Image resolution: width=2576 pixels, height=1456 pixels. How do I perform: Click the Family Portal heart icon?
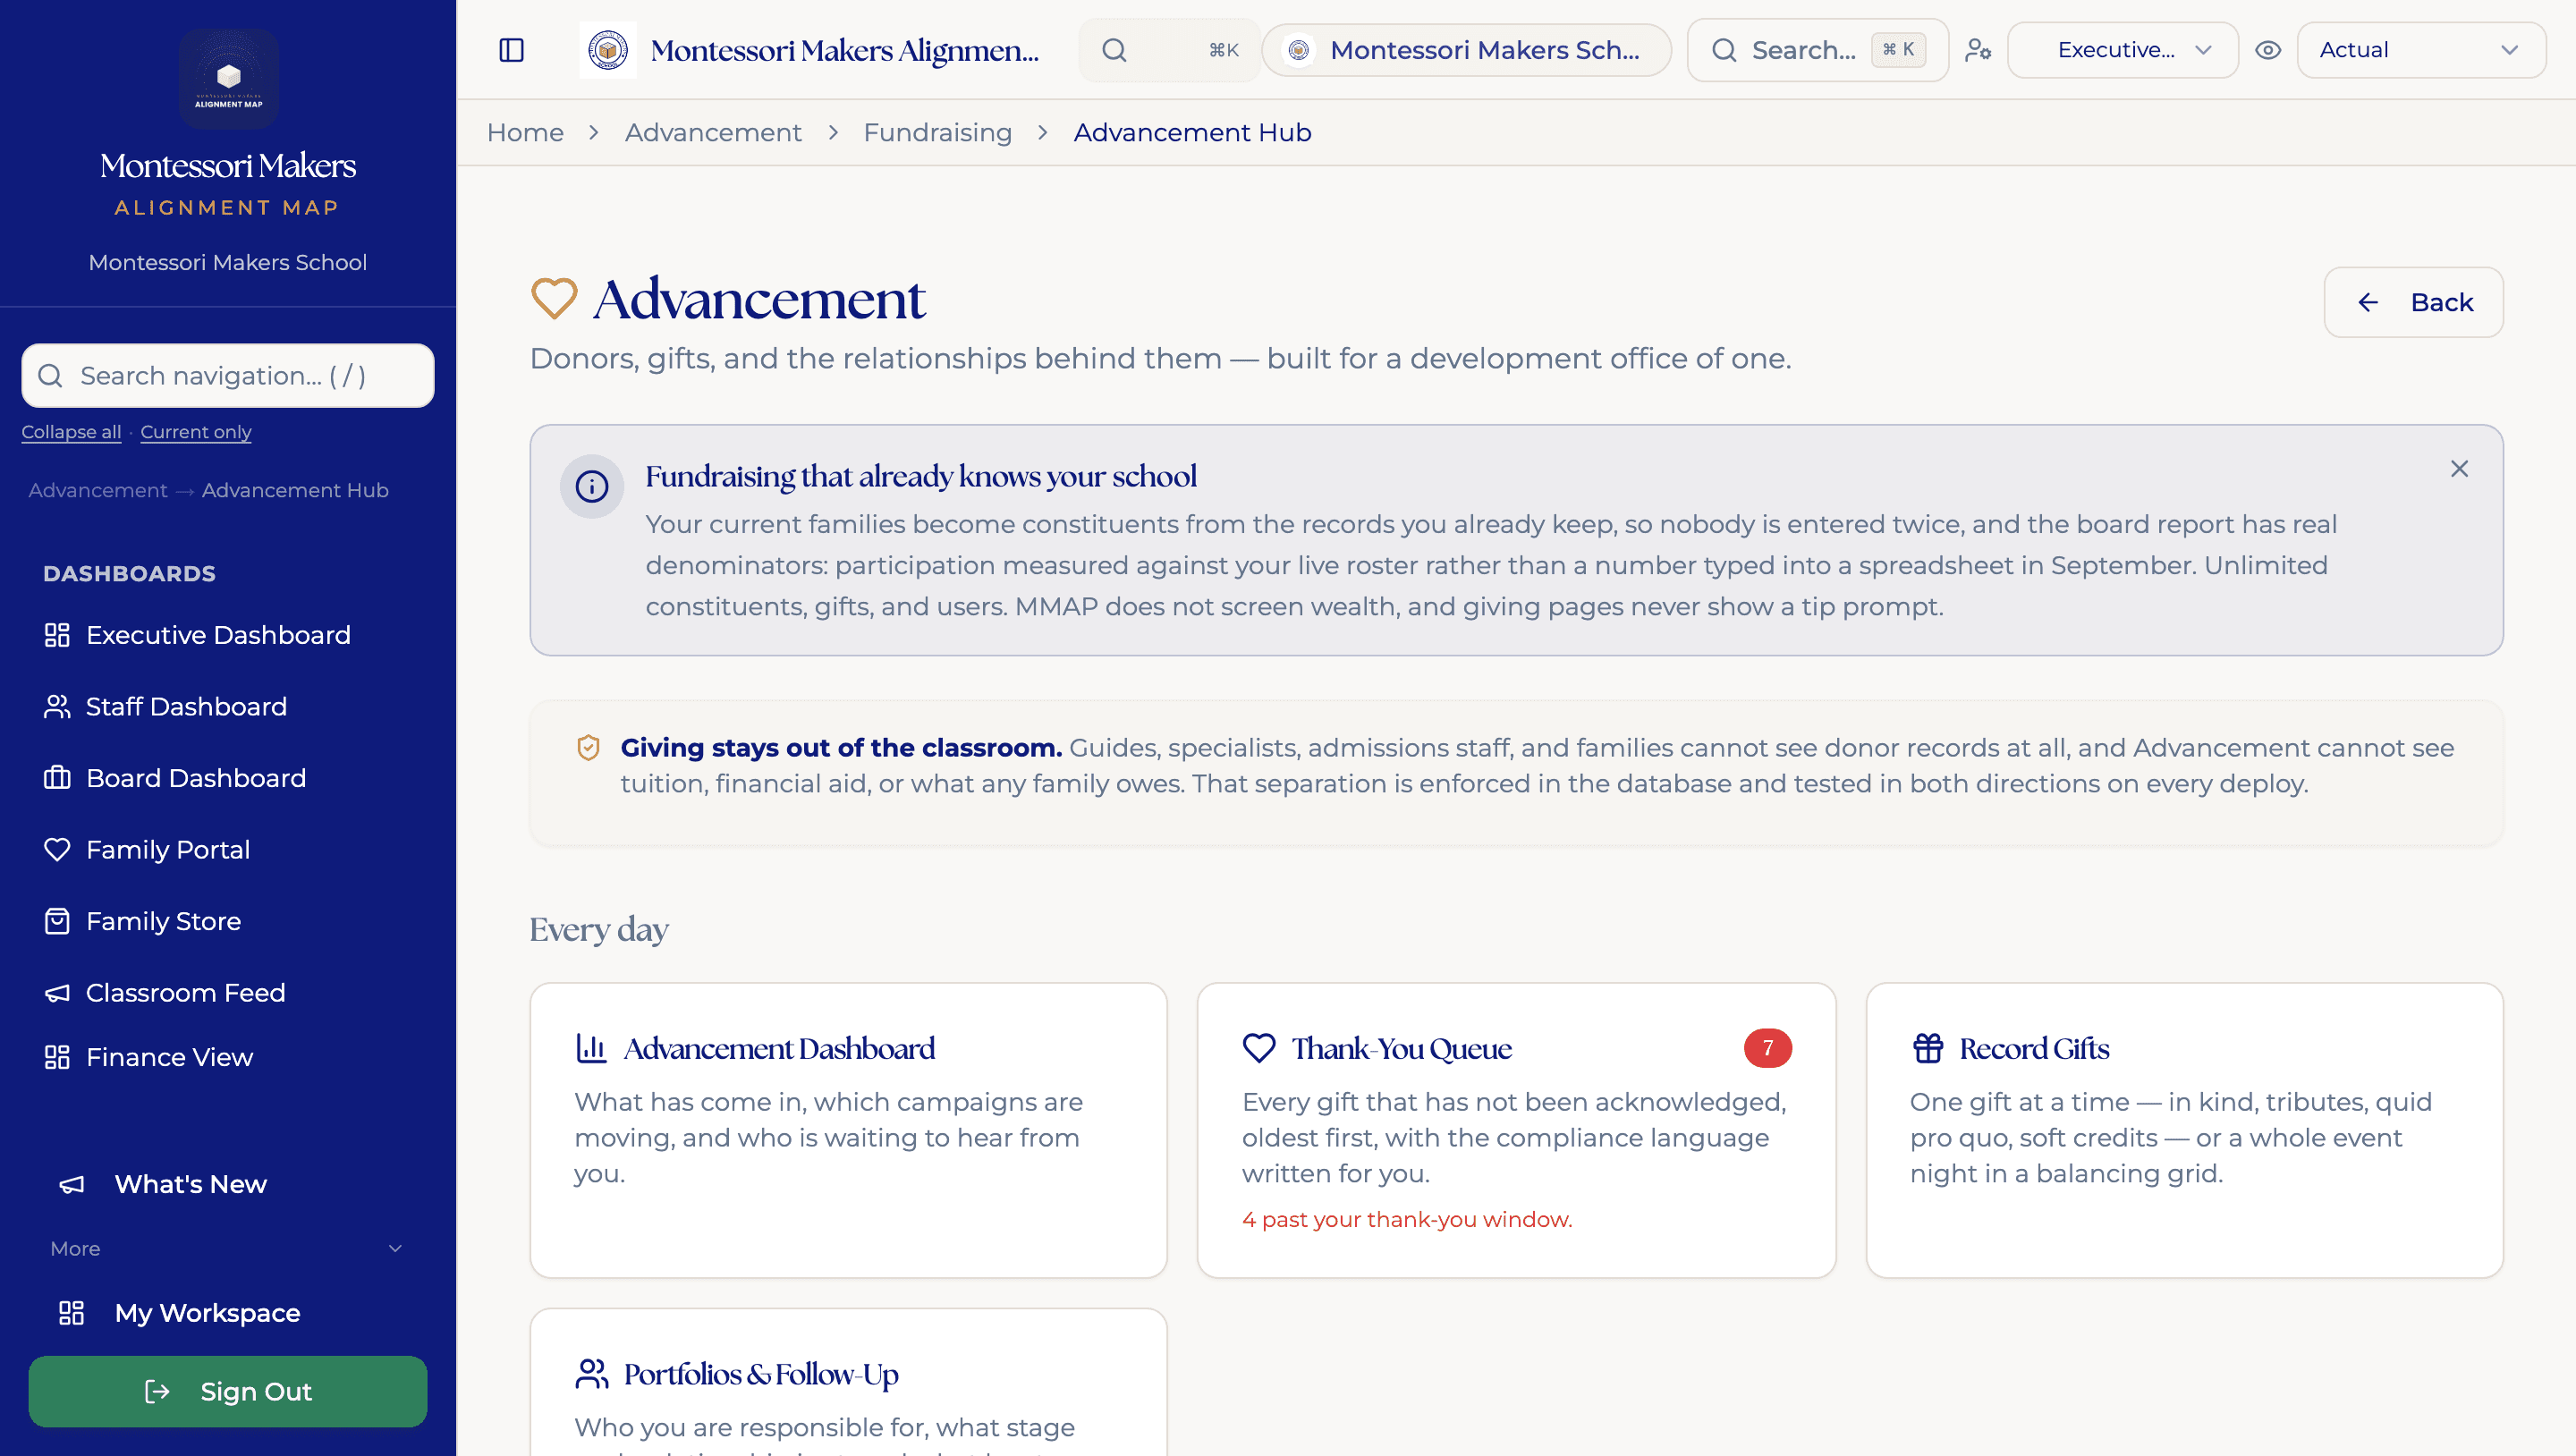[57, 850]
